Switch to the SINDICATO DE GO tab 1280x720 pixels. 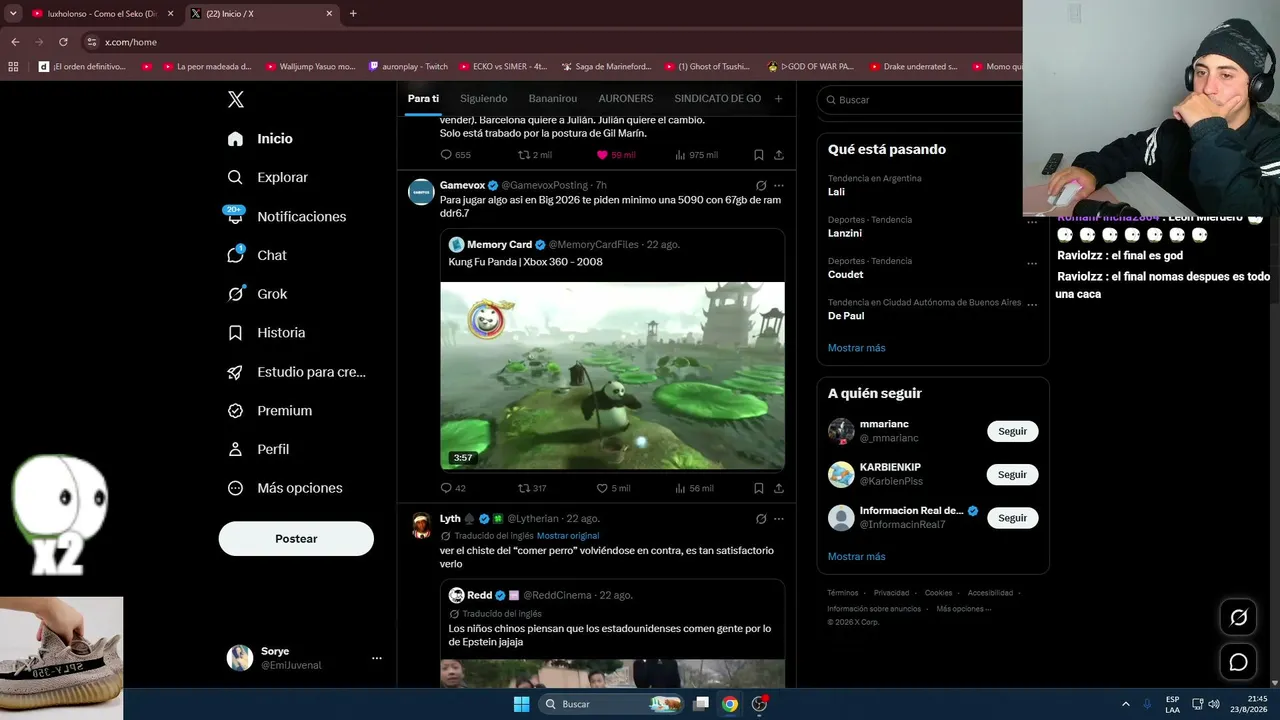718,99
